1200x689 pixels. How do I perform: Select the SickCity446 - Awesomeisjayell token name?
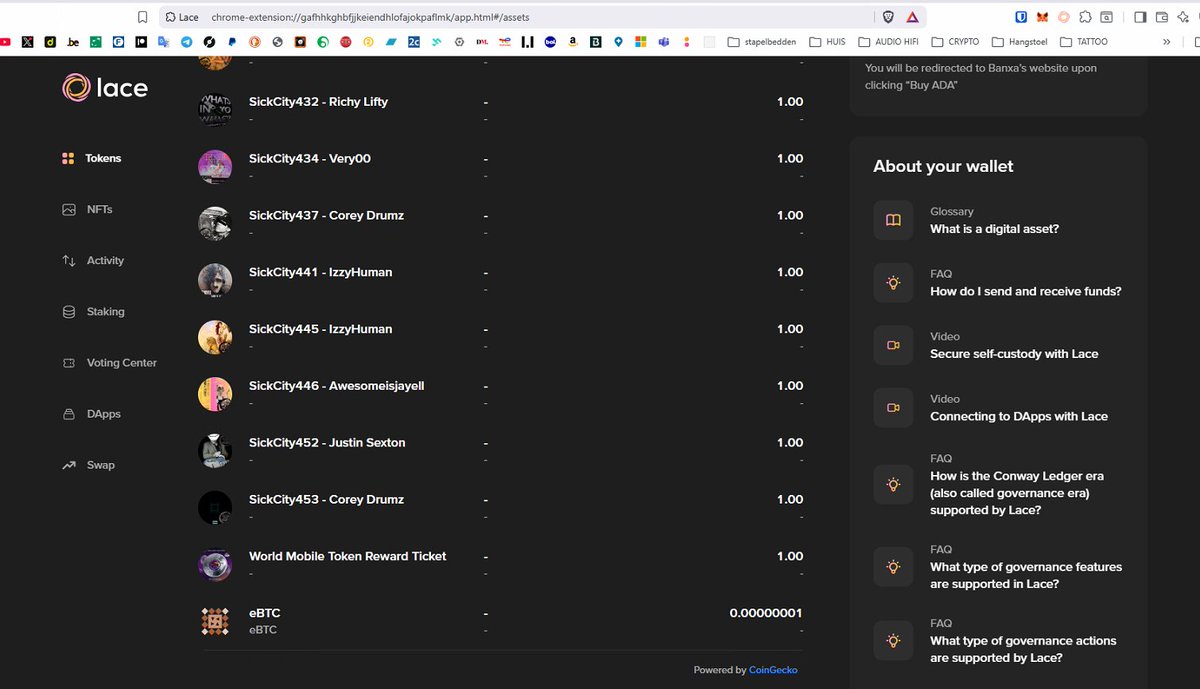click(336, 386)
